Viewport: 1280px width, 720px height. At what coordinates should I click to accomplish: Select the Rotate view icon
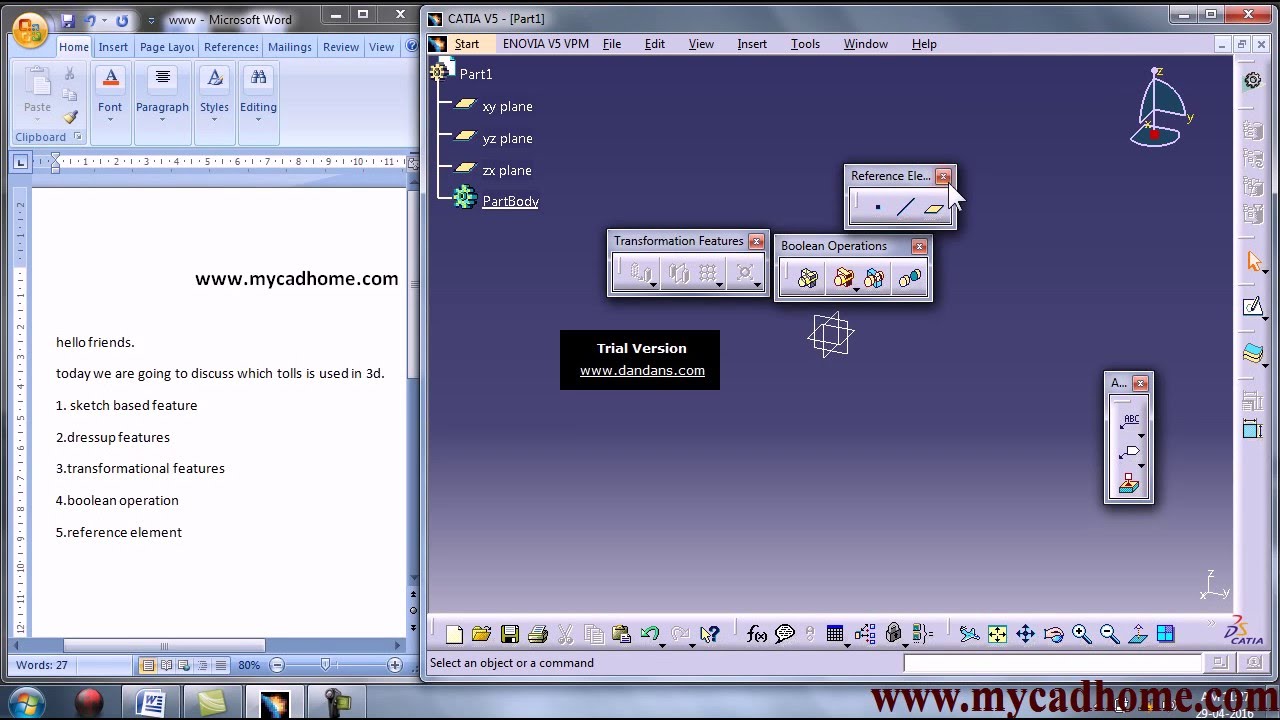1053,634
